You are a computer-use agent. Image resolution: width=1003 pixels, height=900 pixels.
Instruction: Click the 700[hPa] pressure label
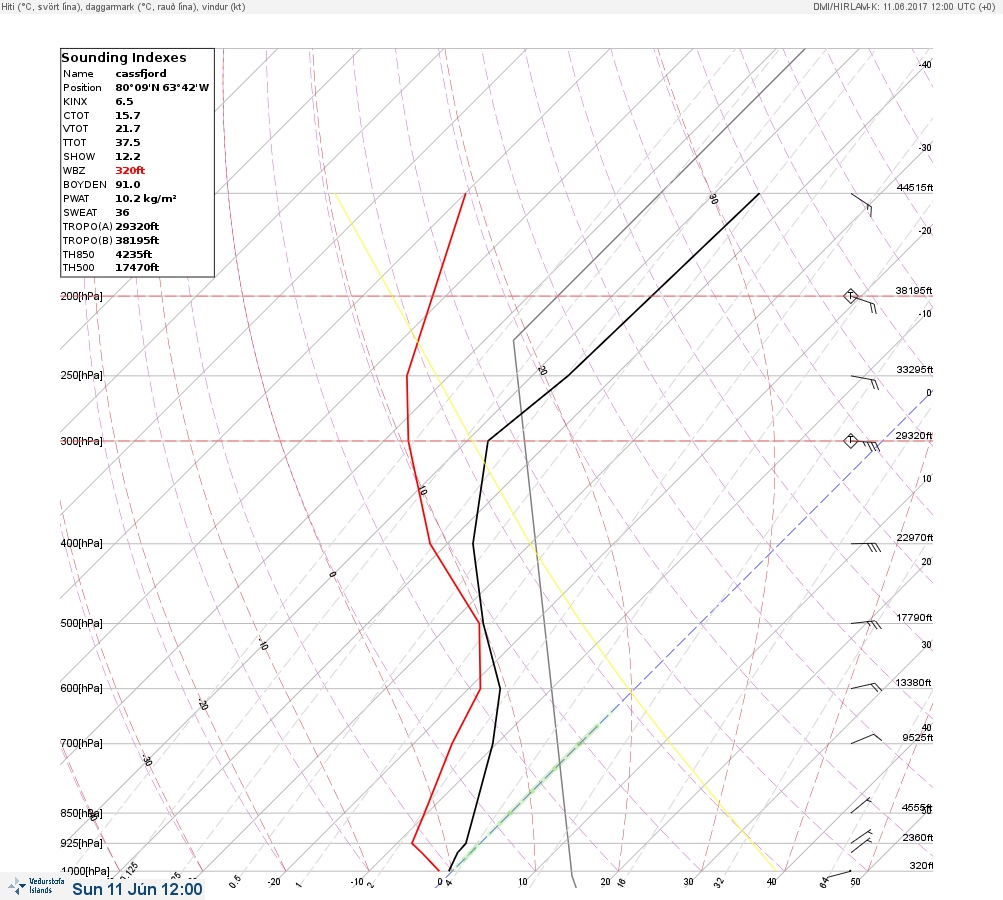[x=81, y=743]
